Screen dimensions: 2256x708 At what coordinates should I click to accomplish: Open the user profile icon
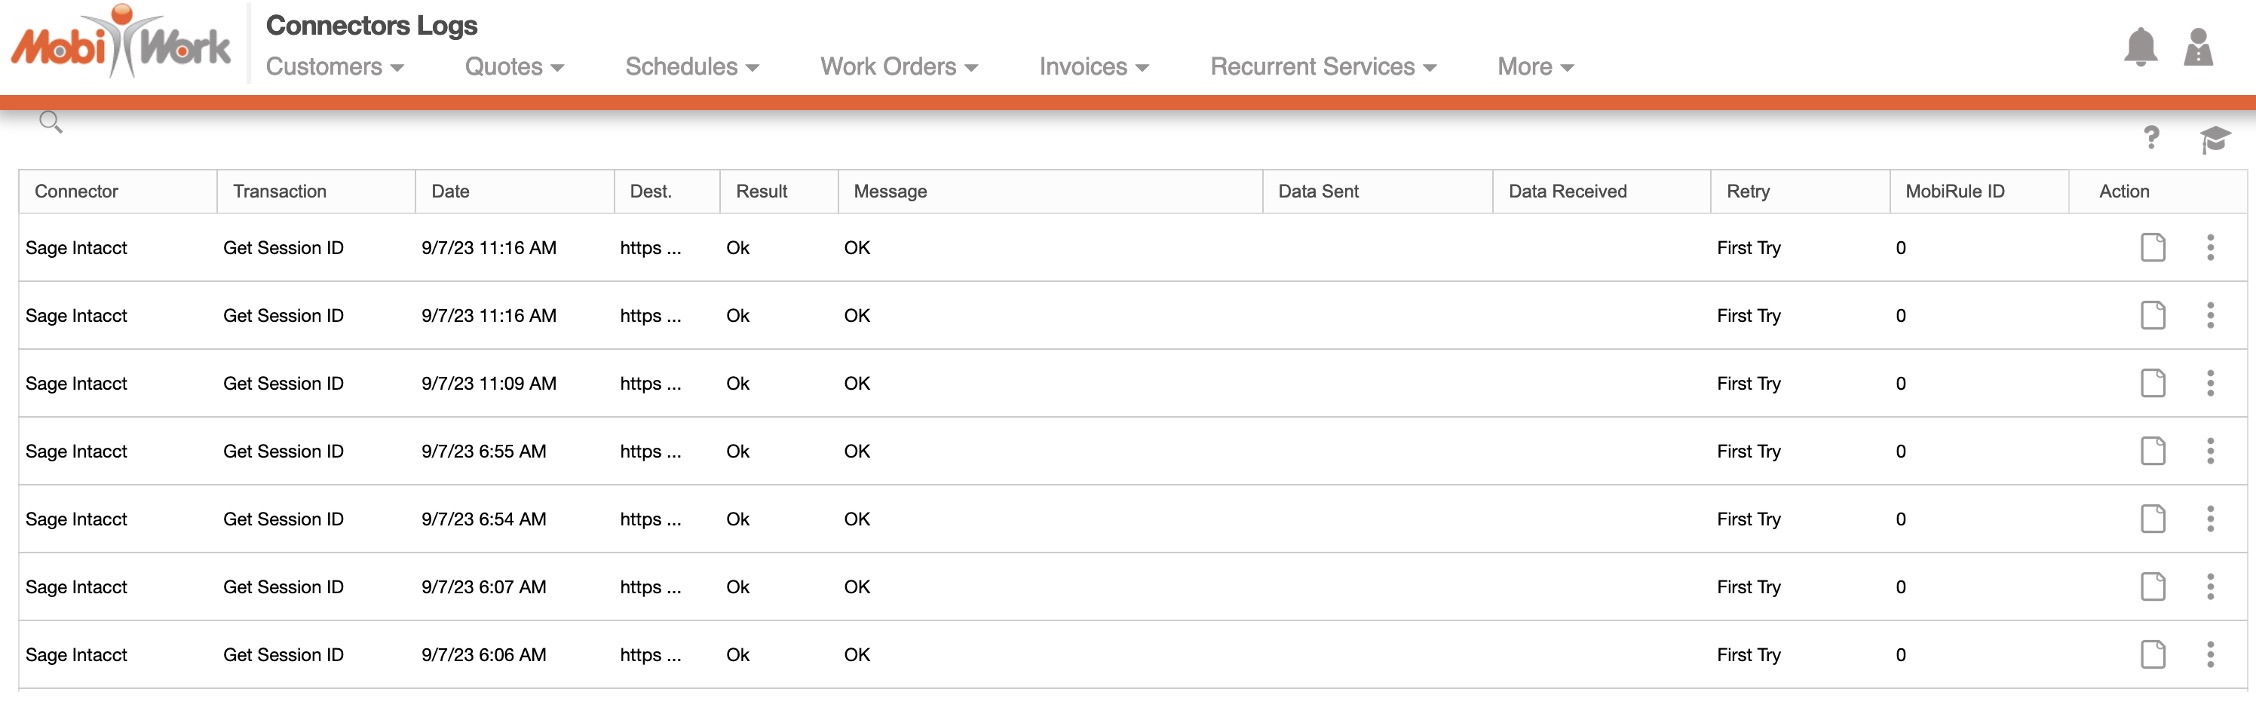coord(2198,47)
